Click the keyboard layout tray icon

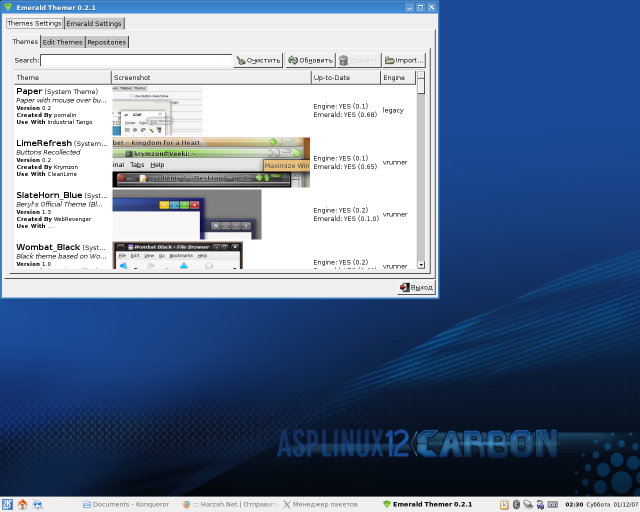553,504
